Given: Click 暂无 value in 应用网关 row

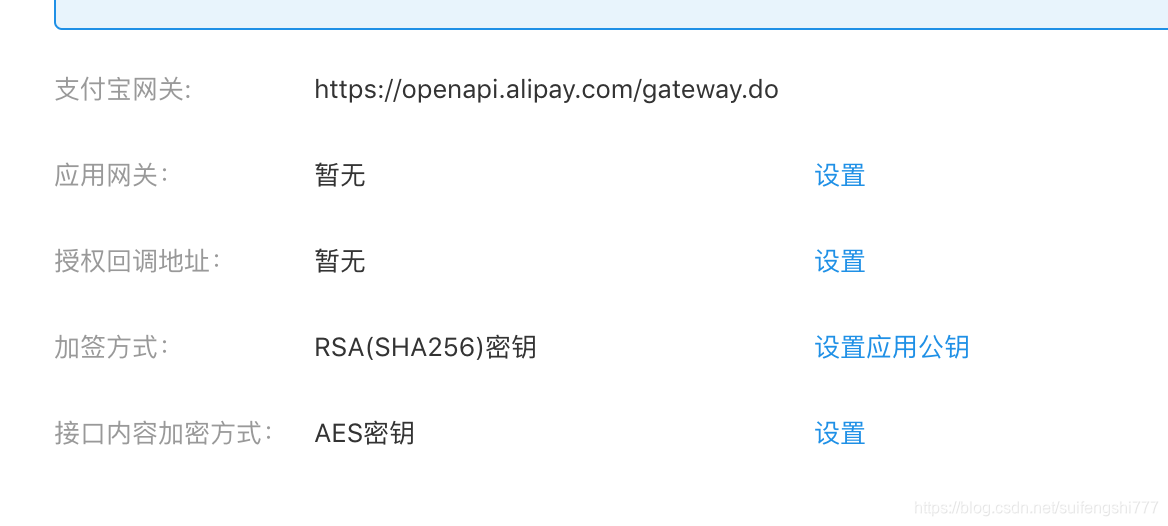Looking at the screenshot, I should pyautogui.click(x=340, y=177).
